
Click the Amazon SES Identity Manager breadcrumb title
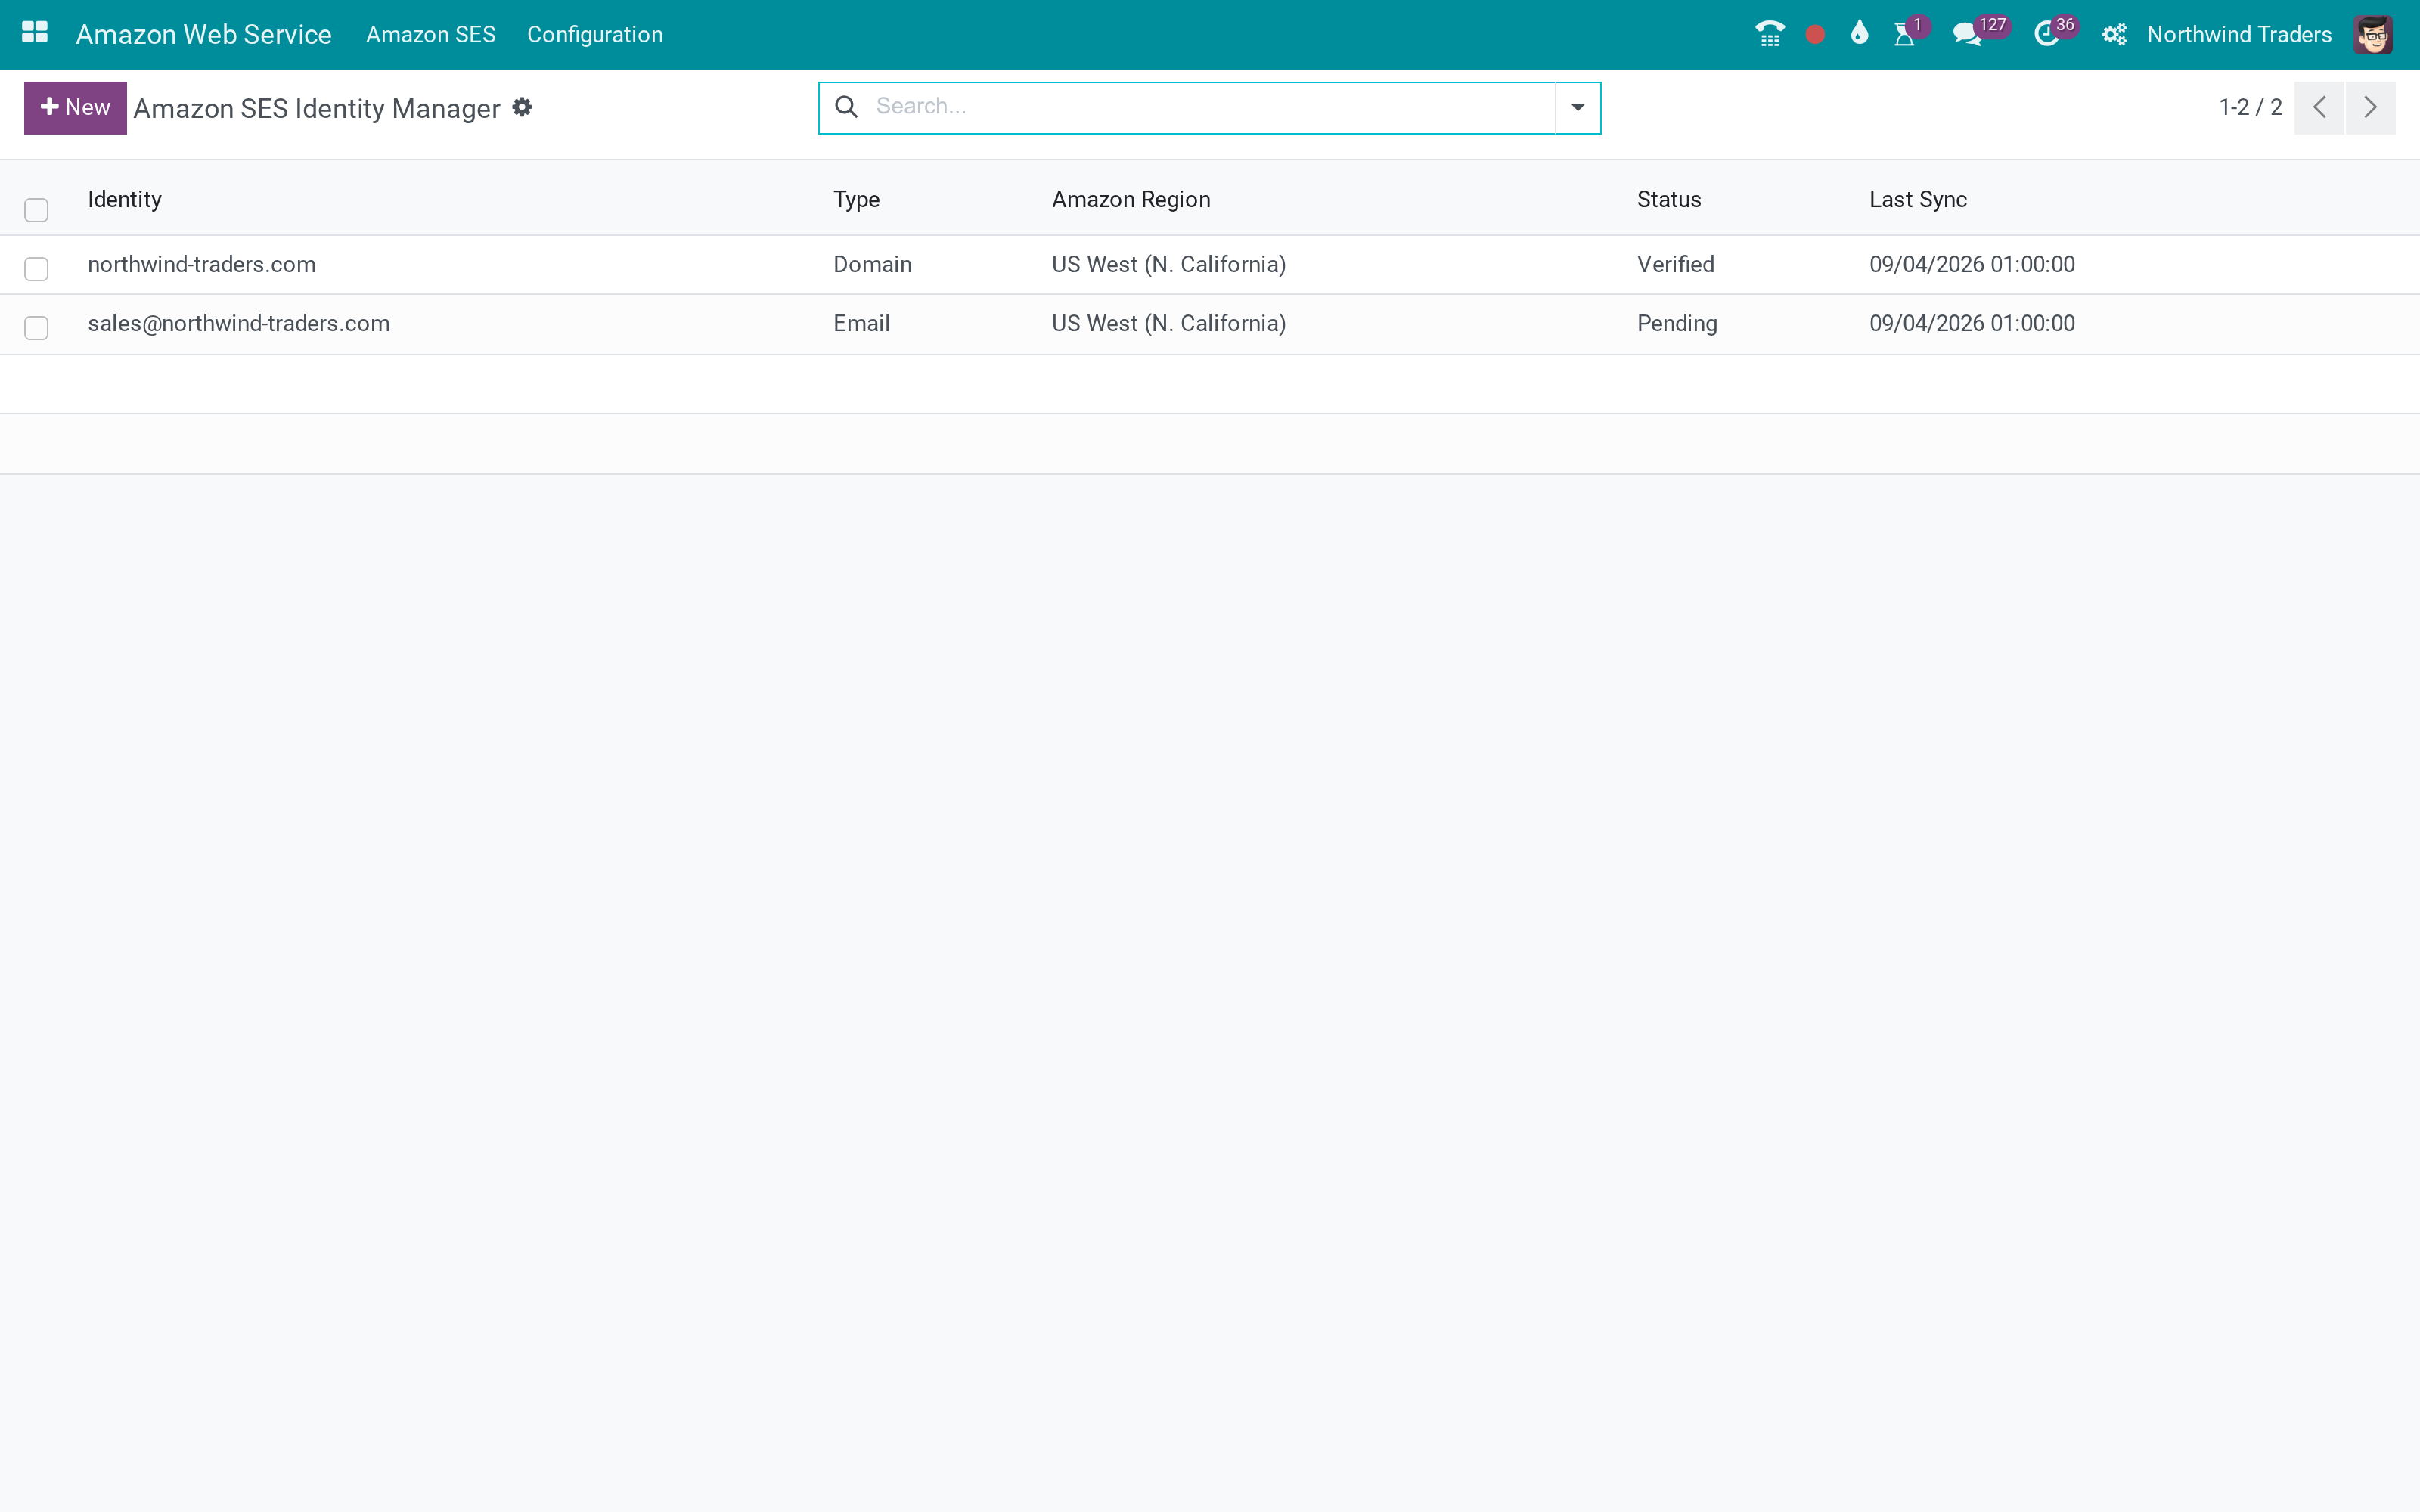tap(317, 108)
